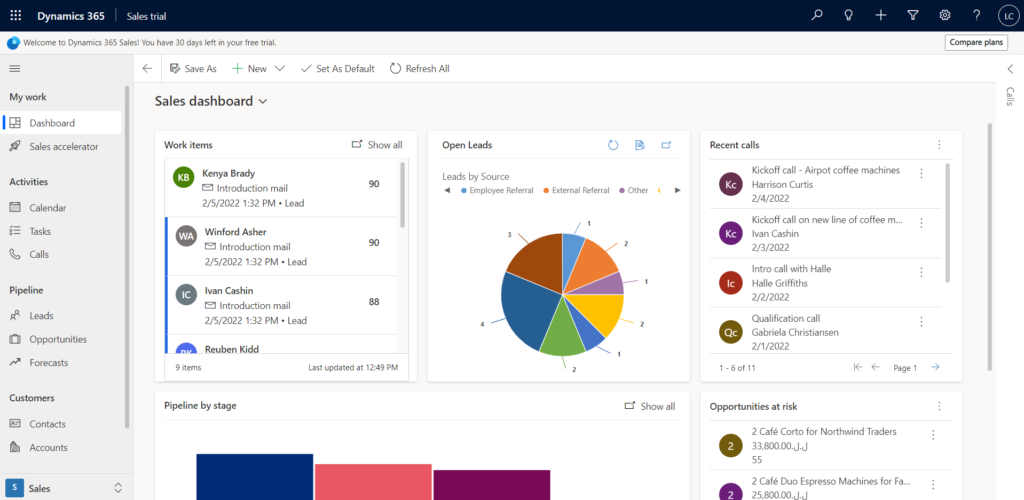Click the Dynamics 365 title

[71, 16]
